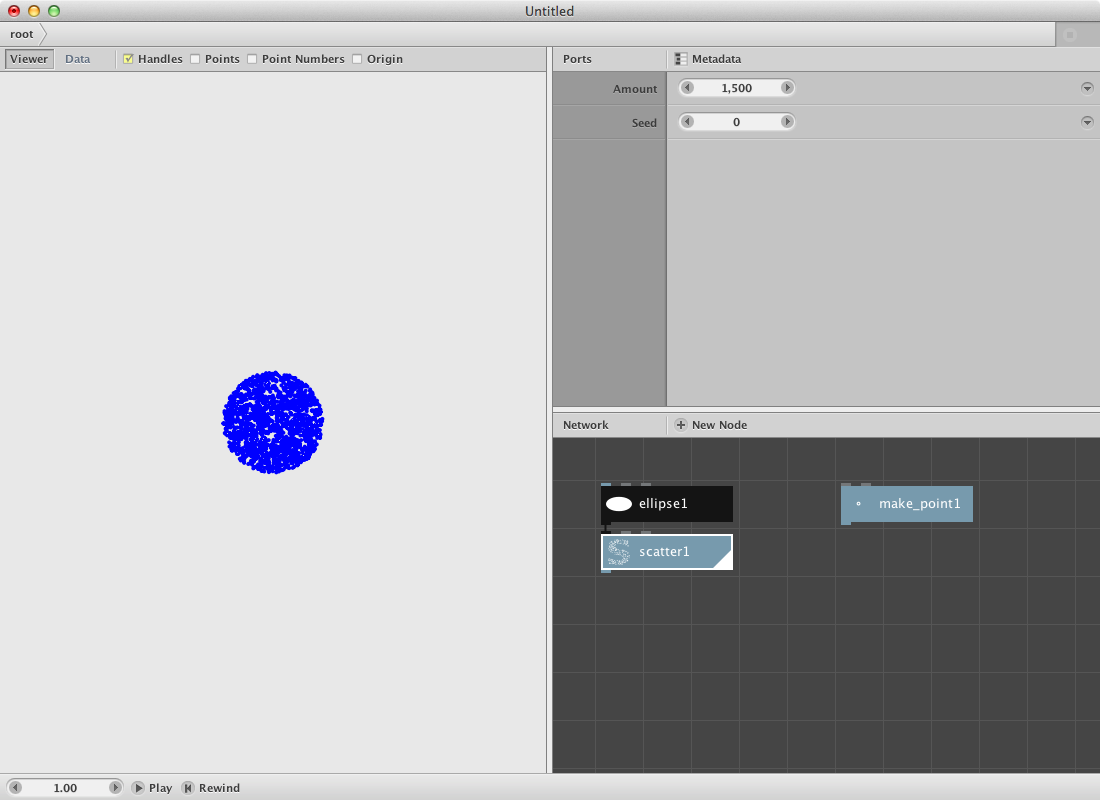1100x800 pixels.
Task: Switch to the Data tab
Action: pyautogui.click(x=77, y=59)
